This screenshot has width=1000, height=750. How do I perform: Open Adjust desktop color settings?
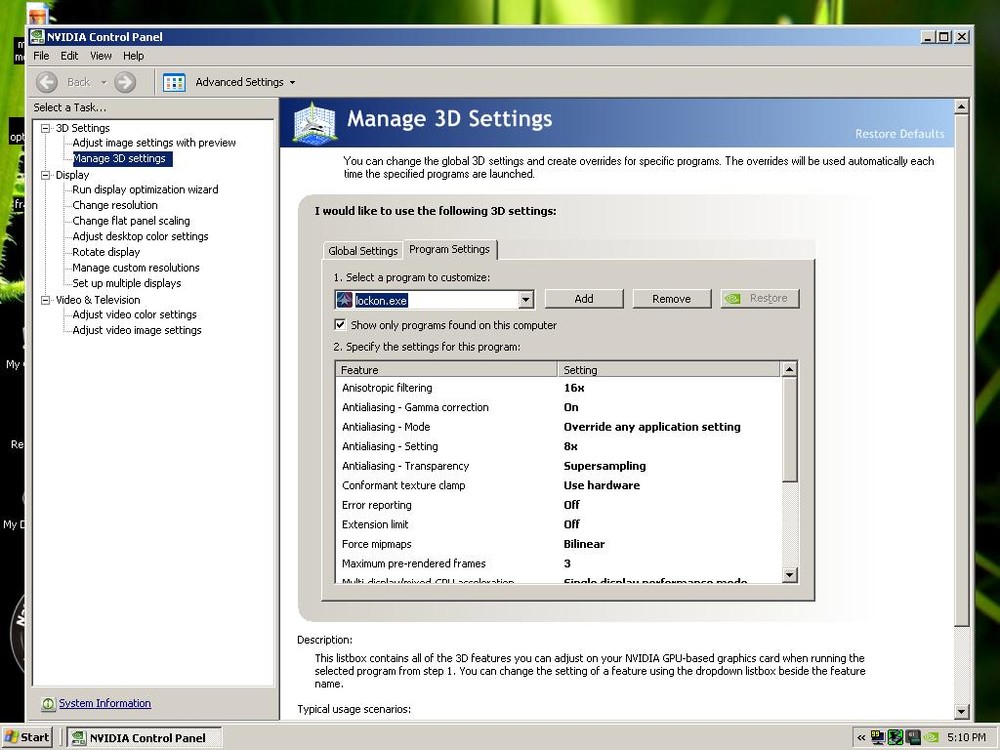pos(140,236)
